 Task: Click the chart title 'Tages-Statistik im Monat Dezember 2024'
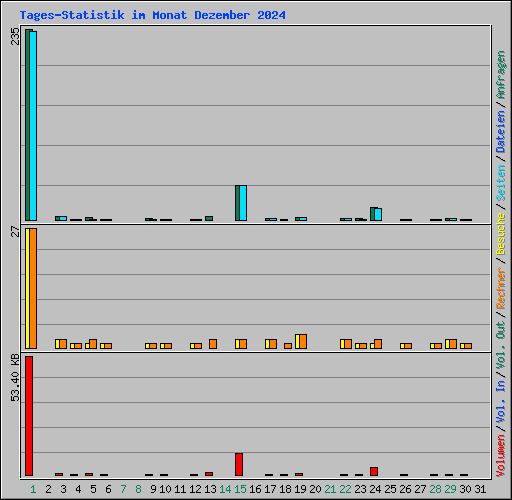pos(152,15)
